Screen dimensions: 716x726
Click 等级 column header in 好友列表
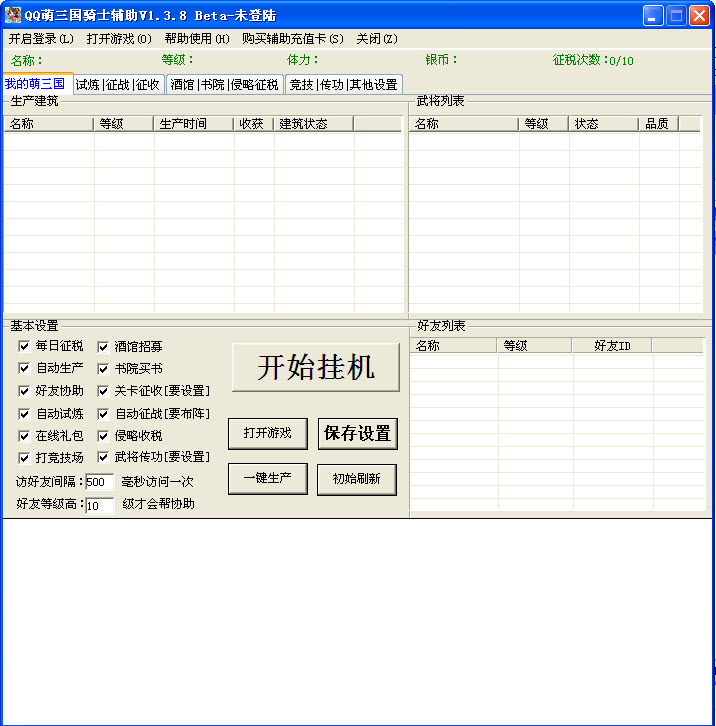click(535, 346)
